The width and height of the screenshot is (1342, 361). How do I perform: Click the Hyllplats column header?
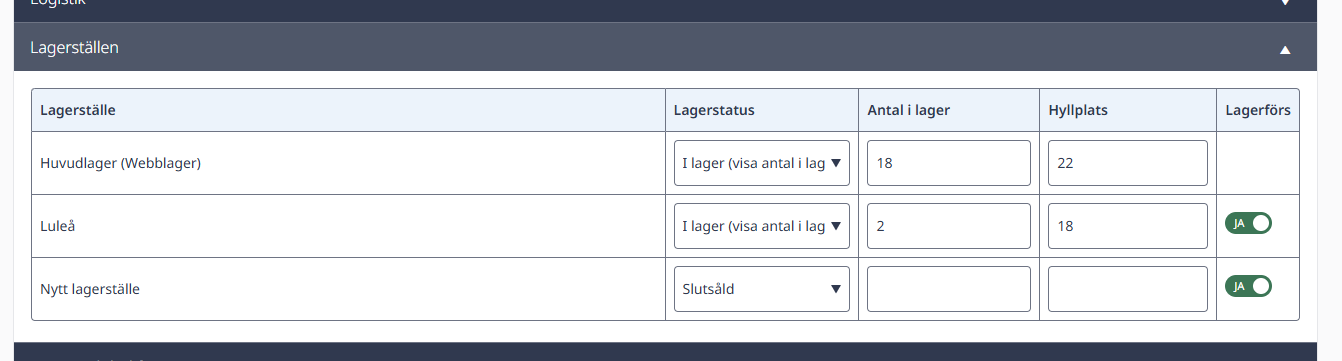[x=1078, y=110]
